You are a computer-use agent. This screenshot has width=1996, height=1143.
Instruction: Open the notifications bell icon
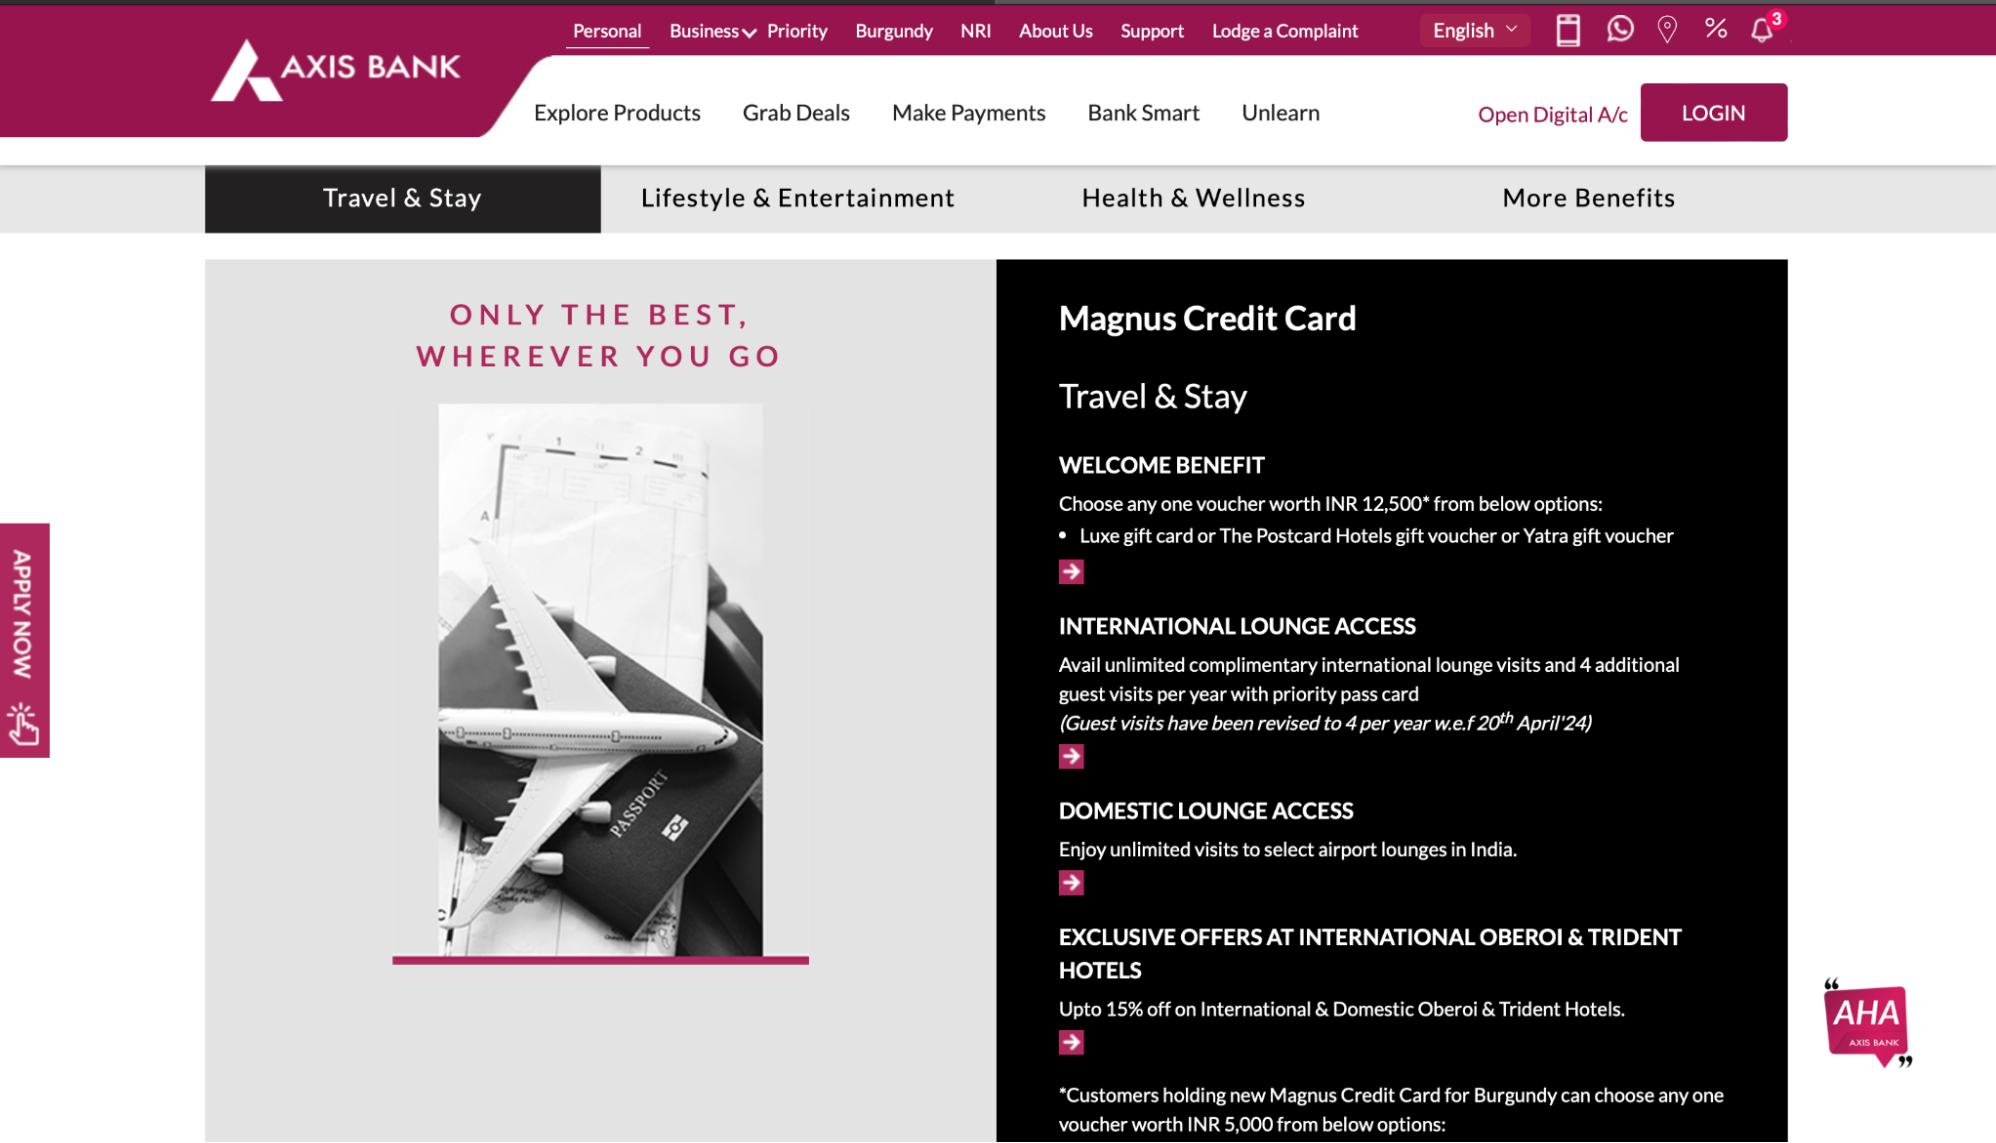pyautogui.click(x=1762, y=30)
